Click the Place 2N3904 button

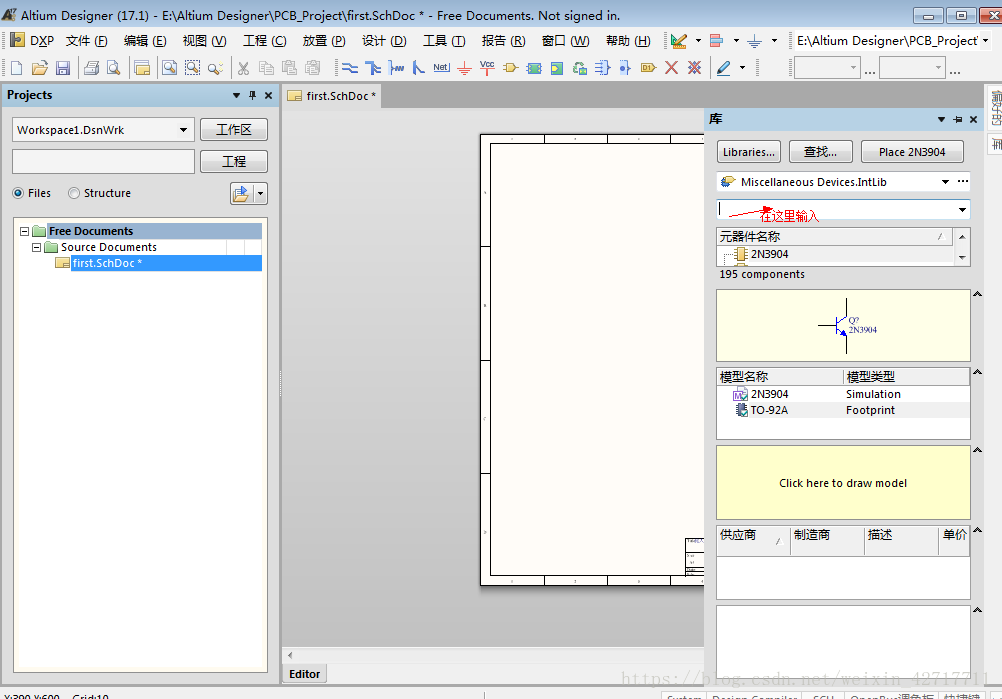[912, 152]
